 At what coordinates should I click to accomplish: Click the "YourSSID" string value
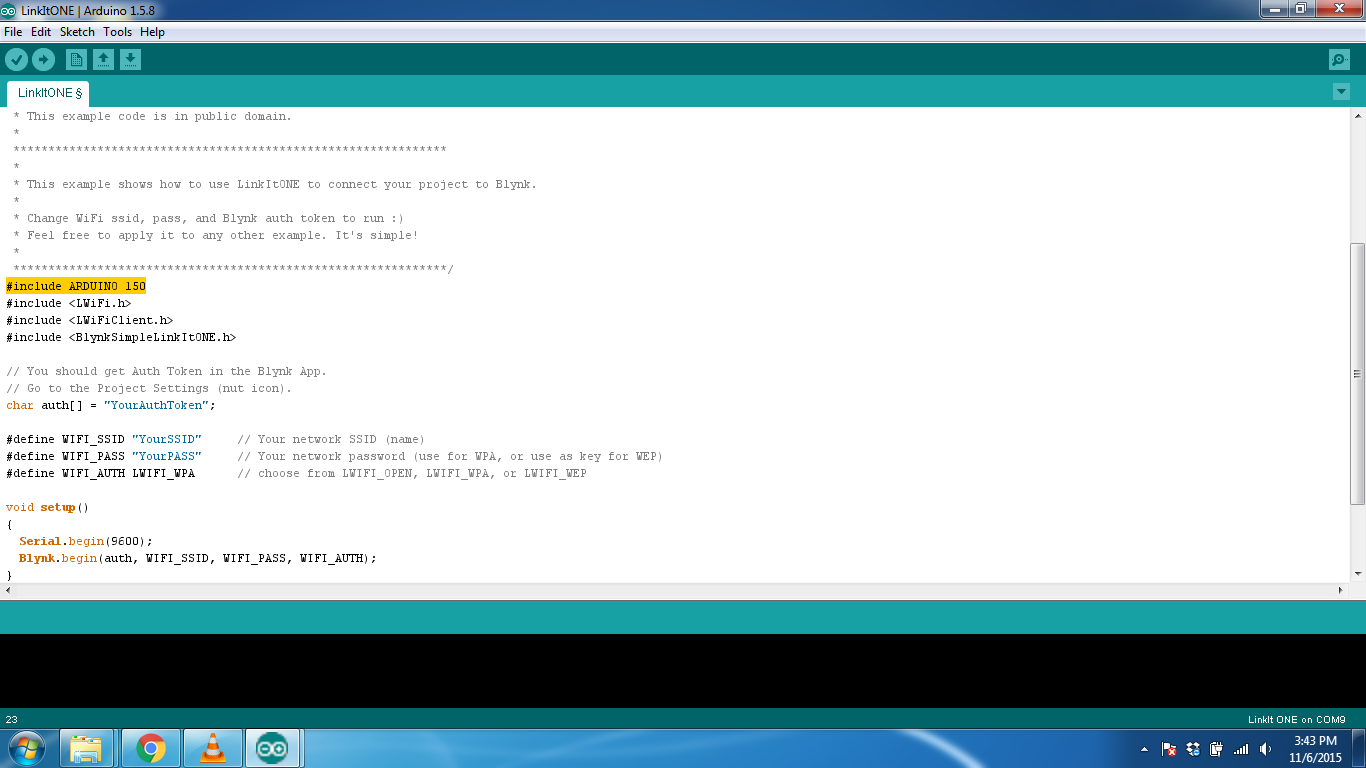click(x=167, y=439)
